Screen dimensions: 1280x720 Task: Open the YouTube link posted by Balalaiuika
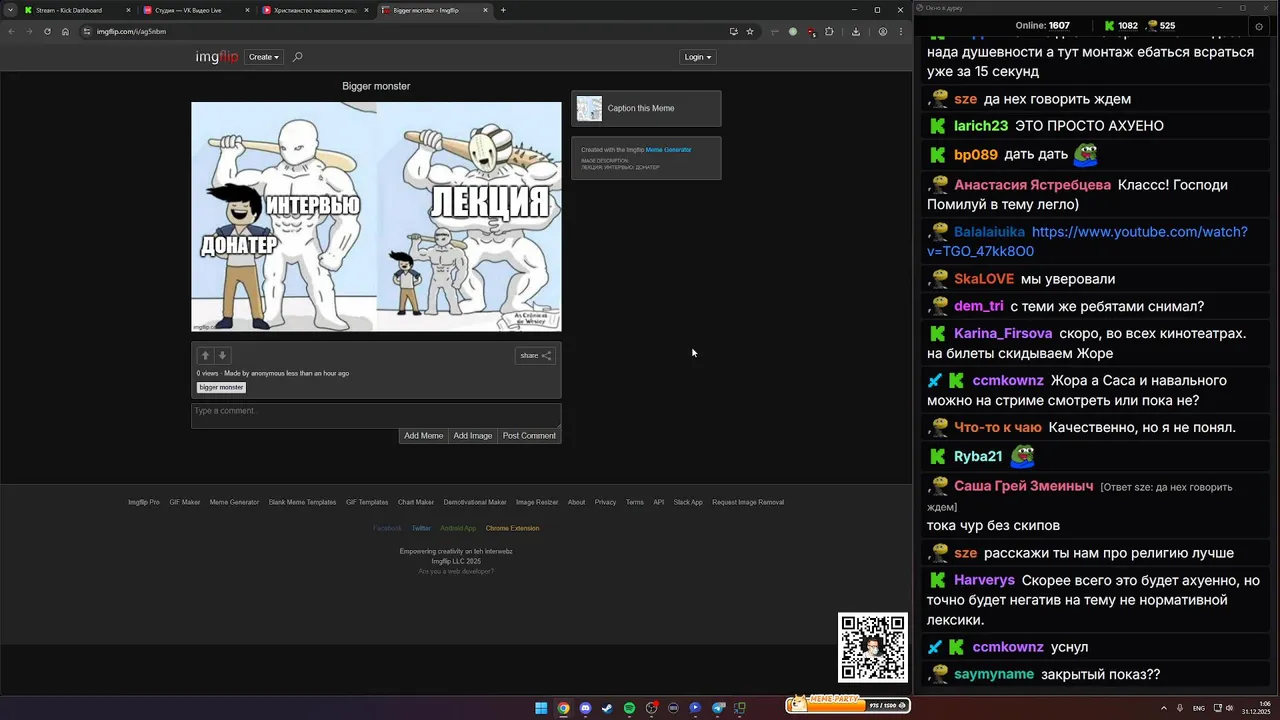click(1087, 241)
